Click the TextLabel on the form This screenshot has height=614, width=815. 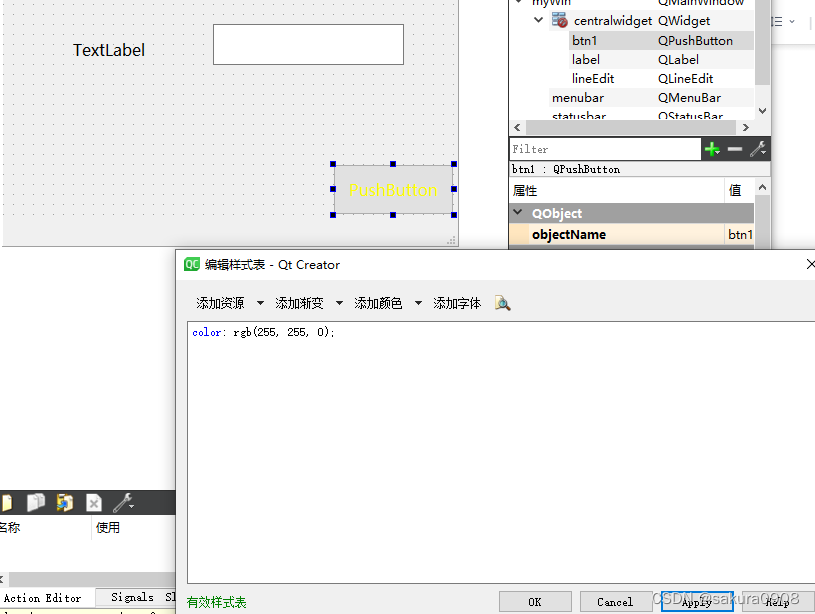[109, 50]
